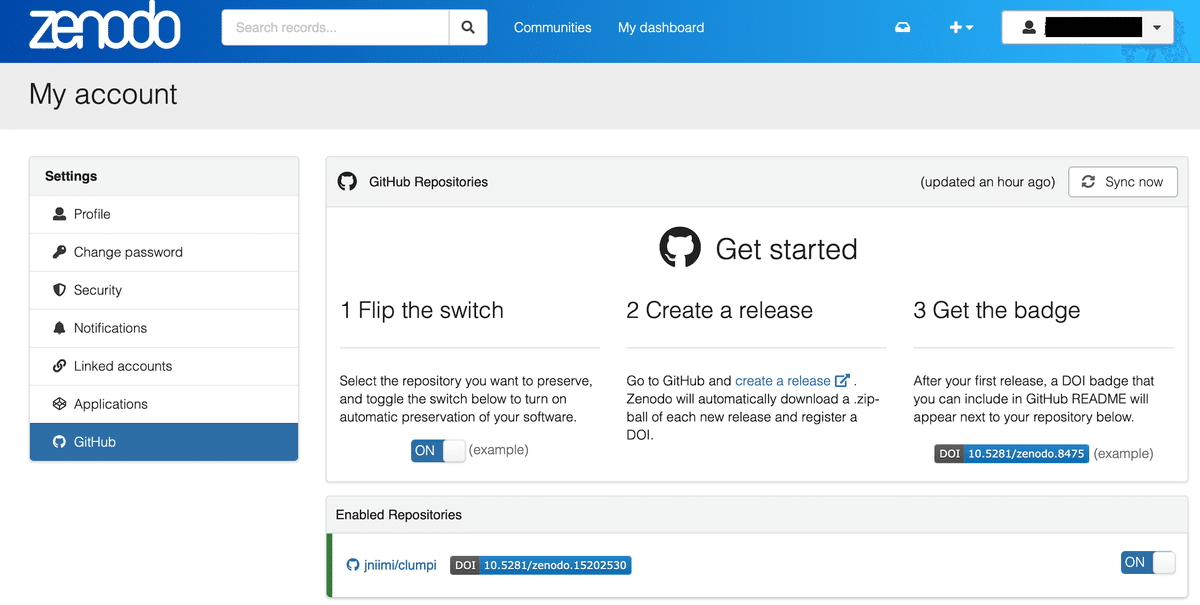Open the inbox tray icon
Image resolution: width=1200 pixels, height=605 pixels.
click(x=903, y=28)
